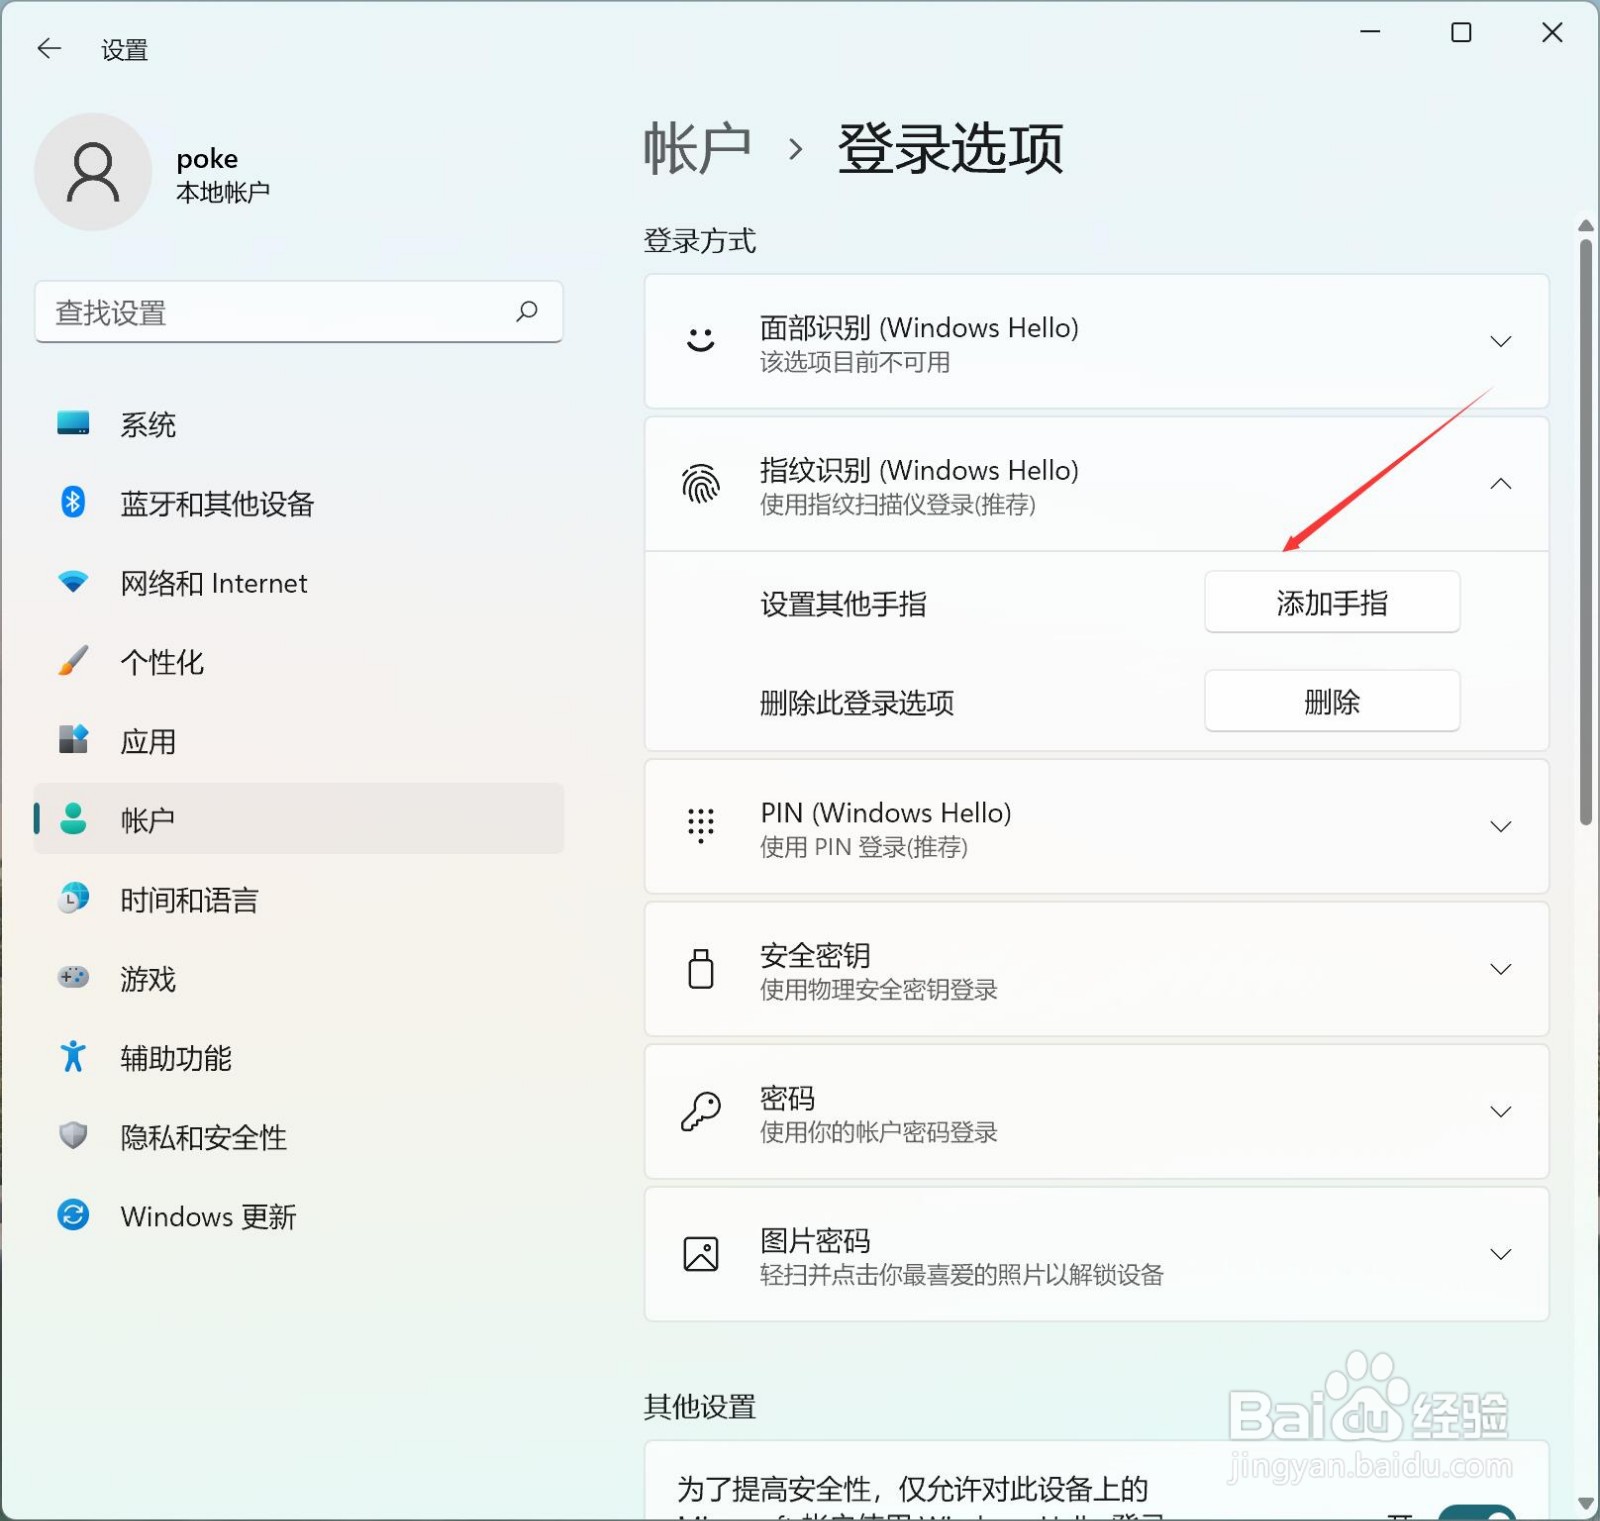Image resolution: width=1600 pixels, height=1521 pixels.
Task: Expand the face recognition option chevron
Action: (1501, 341)
